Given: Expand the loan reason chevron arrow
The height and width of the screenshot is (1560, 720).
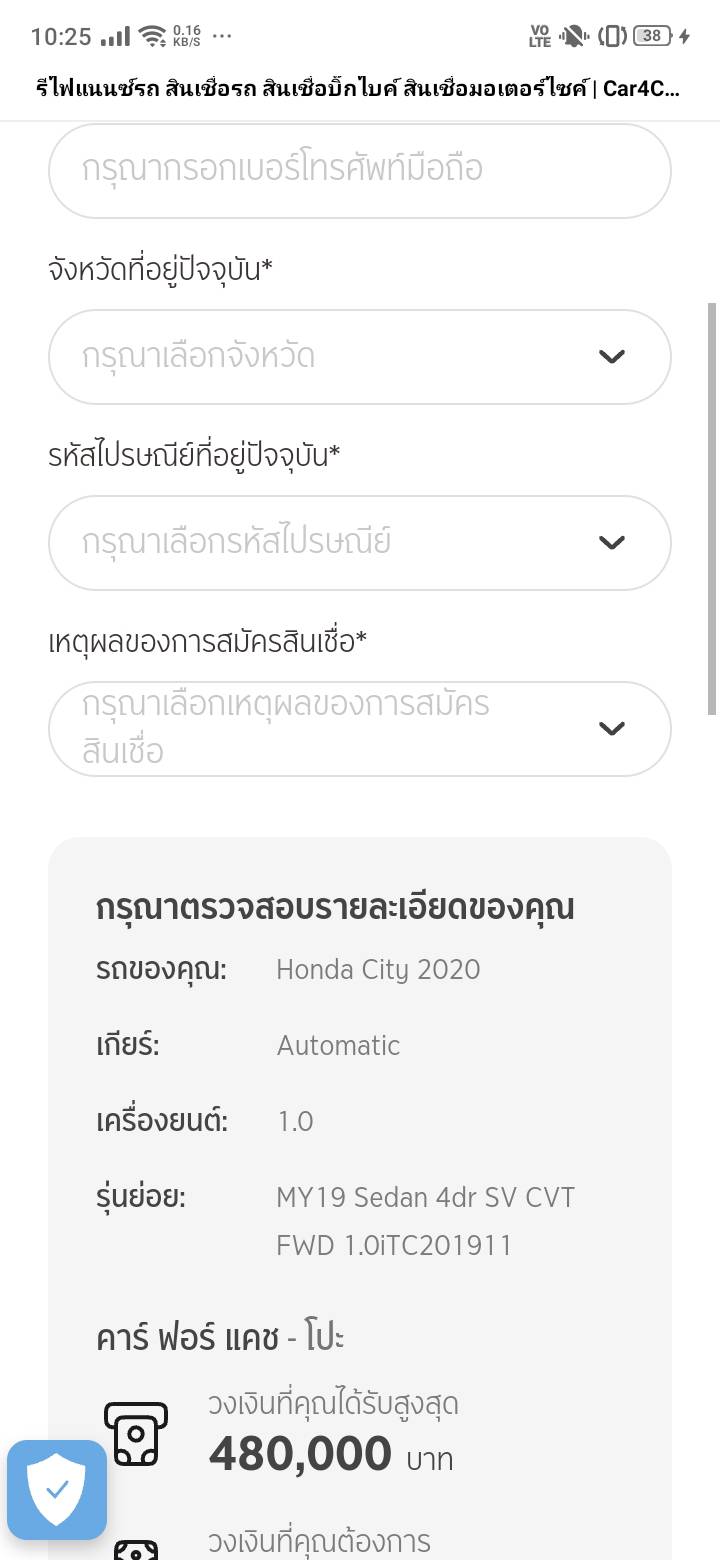Looking at the screenshot, I should point(611,728).
